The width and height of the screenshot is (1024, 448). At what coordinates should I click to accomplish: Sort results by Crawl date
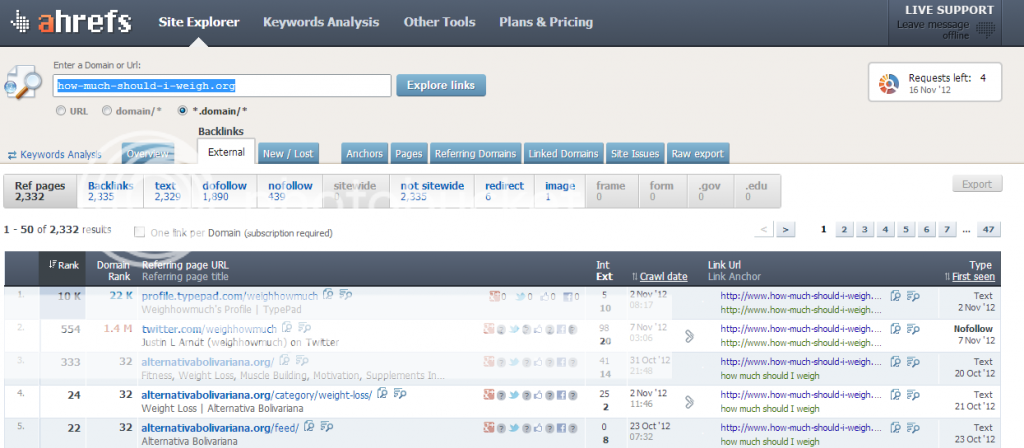662,276
